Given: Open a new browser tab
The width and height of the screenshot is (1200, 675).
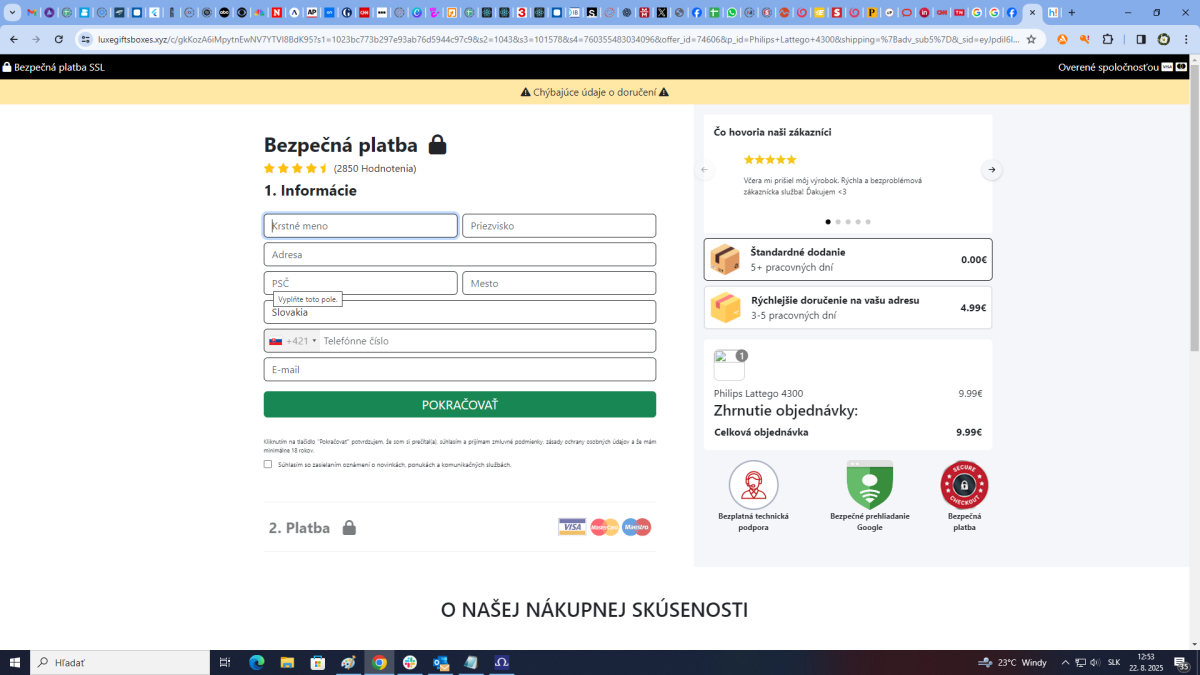Looking at the screenshot, I should pyautogui.click(x=1071, y=13).
